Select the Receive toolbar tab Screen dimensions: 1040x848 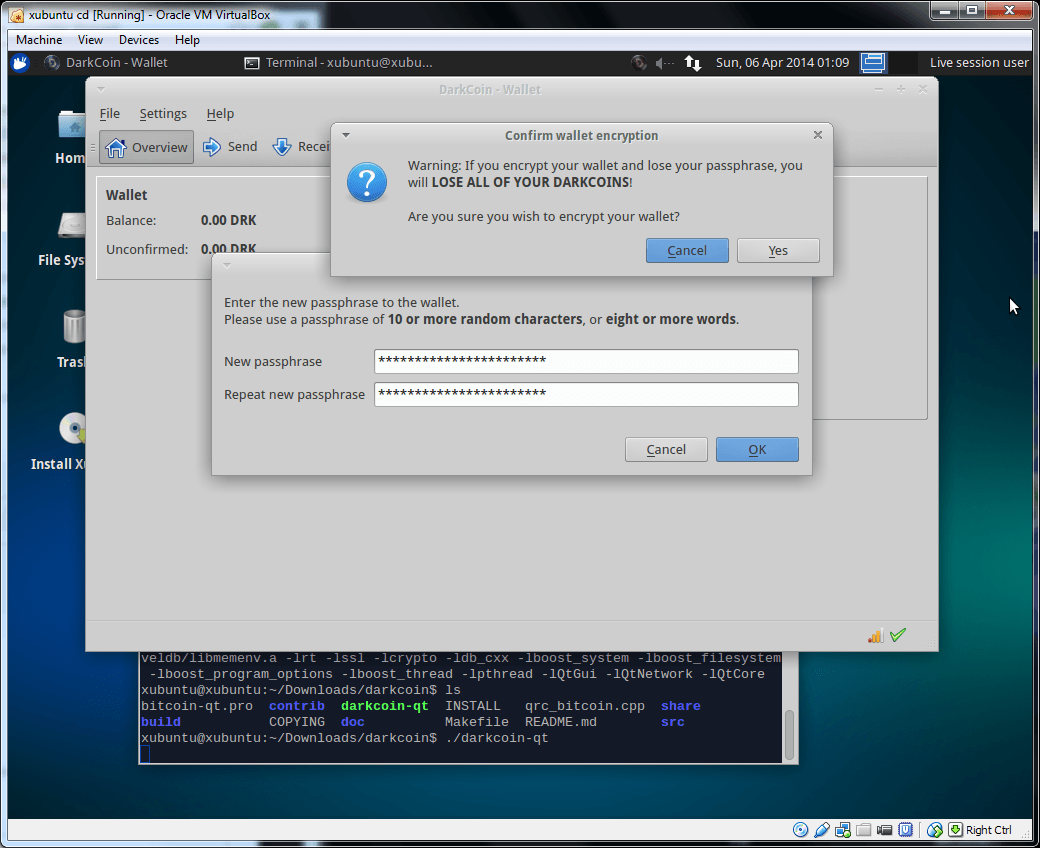(x=300, y=147)
